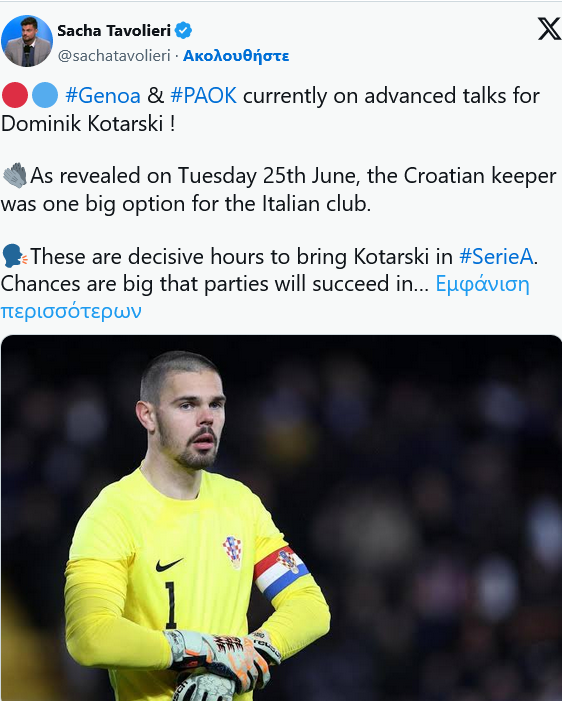Click the red circle emoji
The image size is (562, 701).
[x=15, y=95]
